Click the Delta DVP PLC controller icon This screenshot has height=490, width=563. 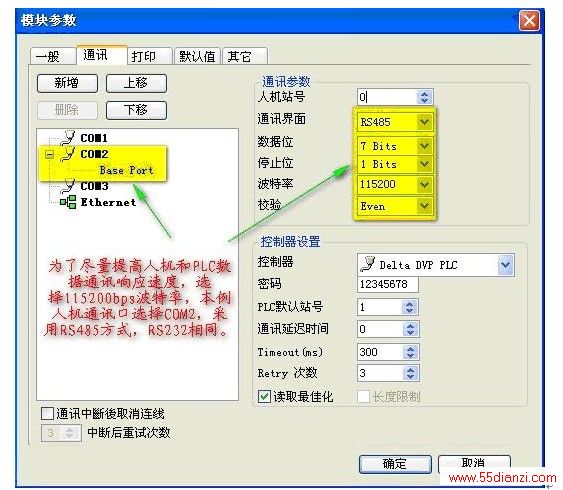point(368,265)
